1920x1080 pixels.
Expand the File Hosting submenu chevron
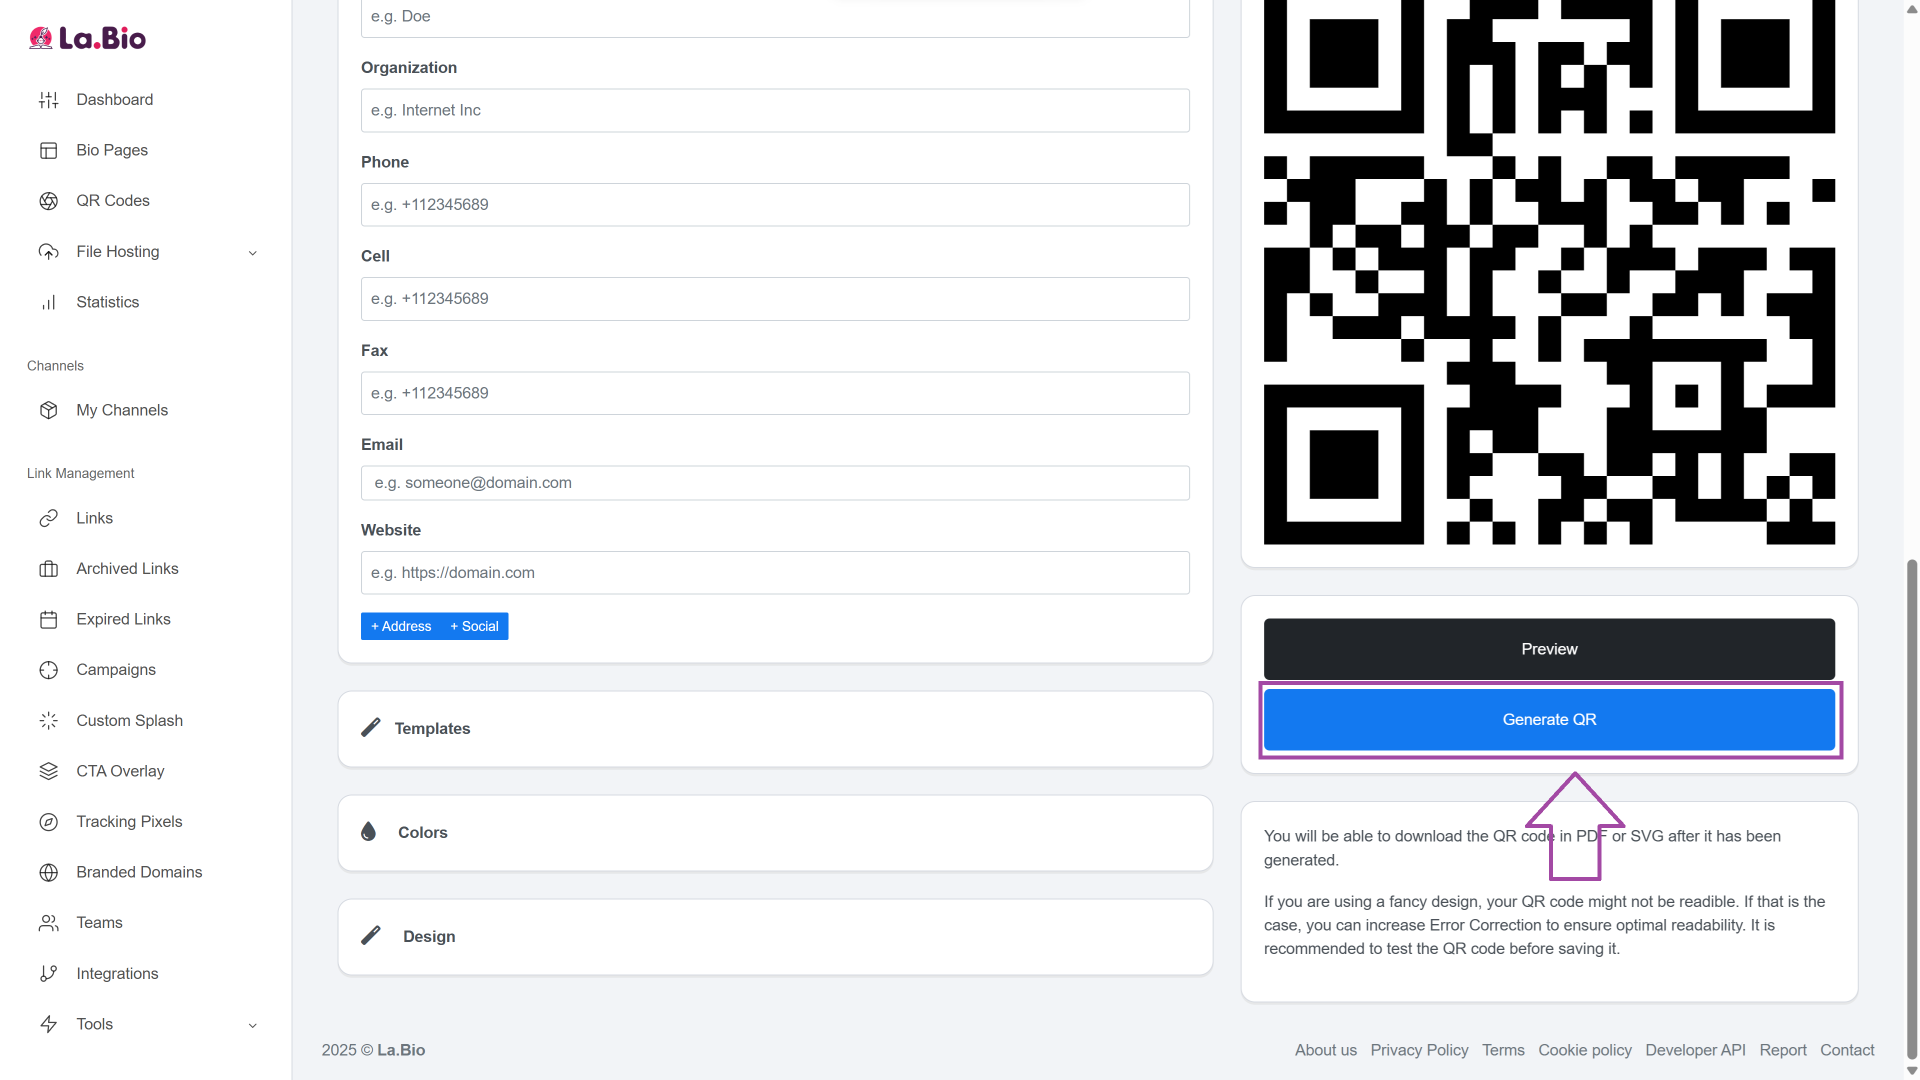point(252,253)
